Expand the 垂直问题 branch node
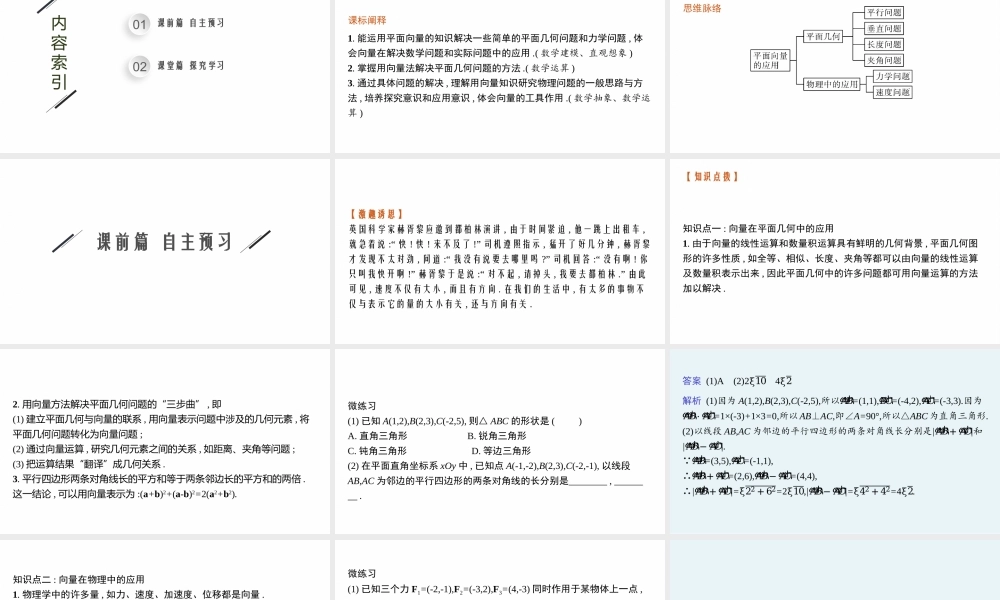Image resolution: width=1000 pixels, height=600 pixels. pos(884,29)
